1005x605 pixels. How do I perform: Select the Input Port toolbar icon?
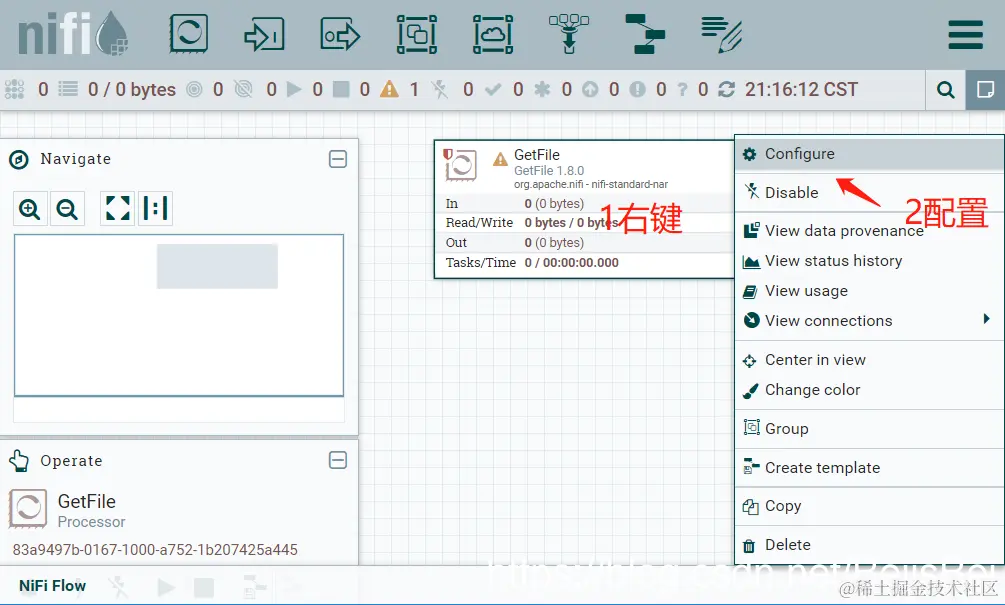click(264, 35)
